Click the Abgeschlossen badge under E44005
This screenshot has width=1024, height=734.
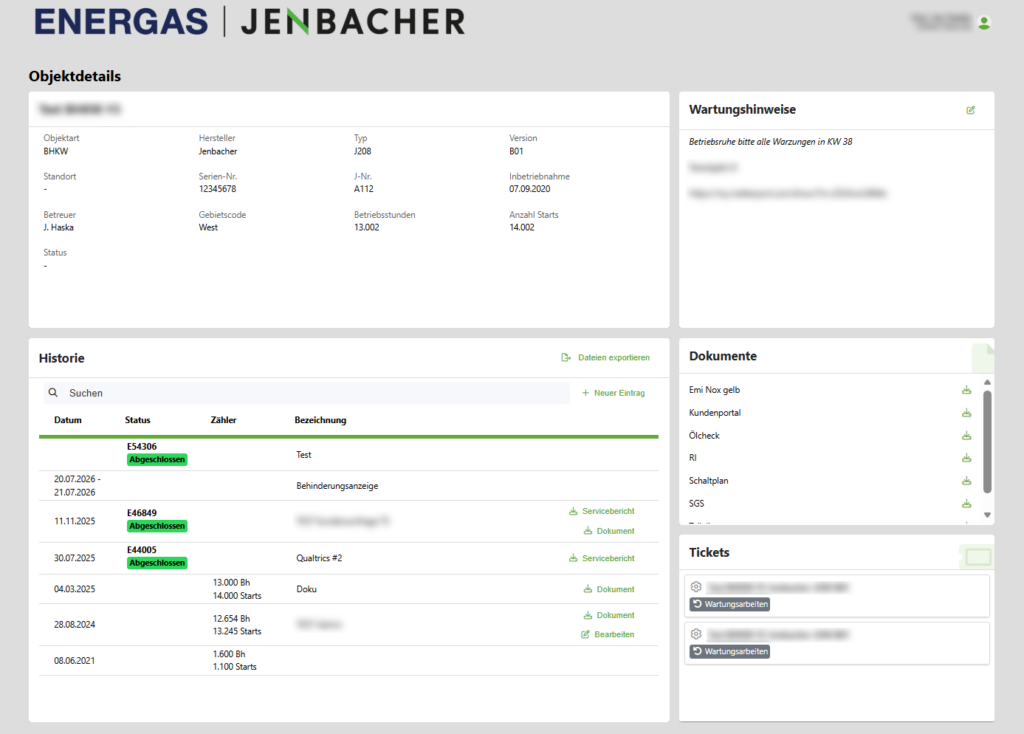pyautogui.click(x=157, y=563)
